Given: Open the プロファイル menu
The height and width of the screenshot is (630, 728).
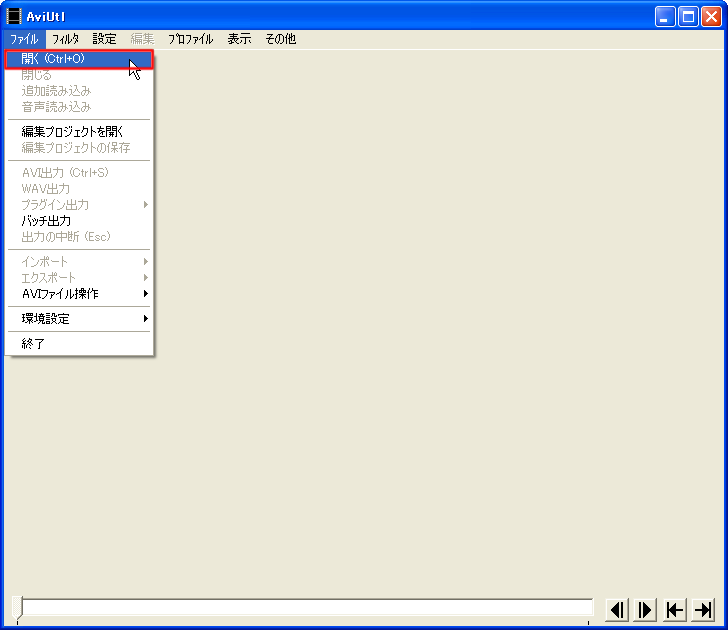Looking at the screenshot, I should click(x=190, y=39).
